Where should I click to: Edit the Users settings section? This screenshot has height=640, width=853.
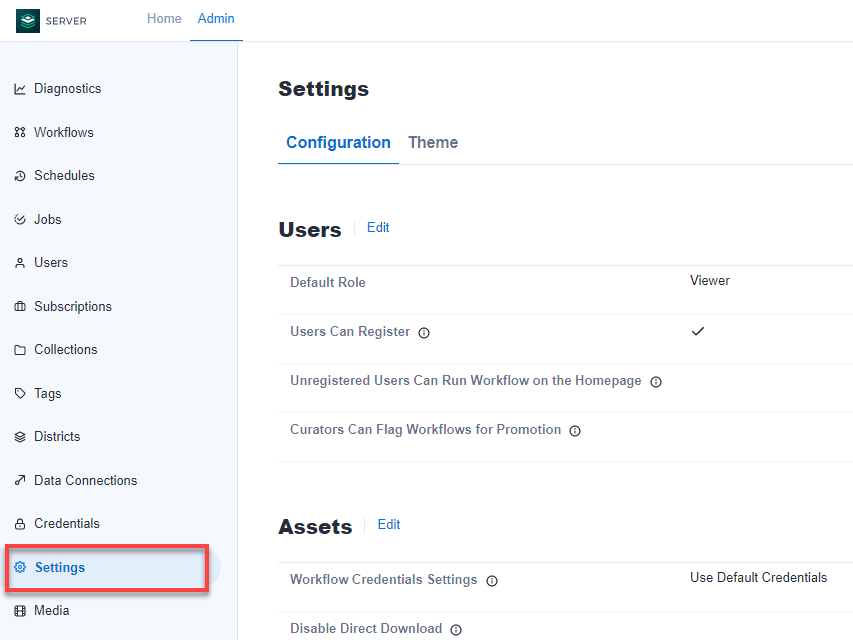point(378,227)
